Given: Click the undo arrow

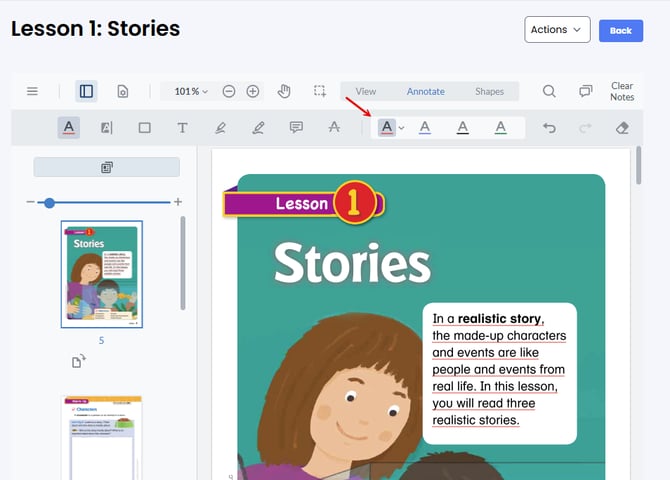Looking at the screenshot, I should pyautogui.click(x=548, y=128).
